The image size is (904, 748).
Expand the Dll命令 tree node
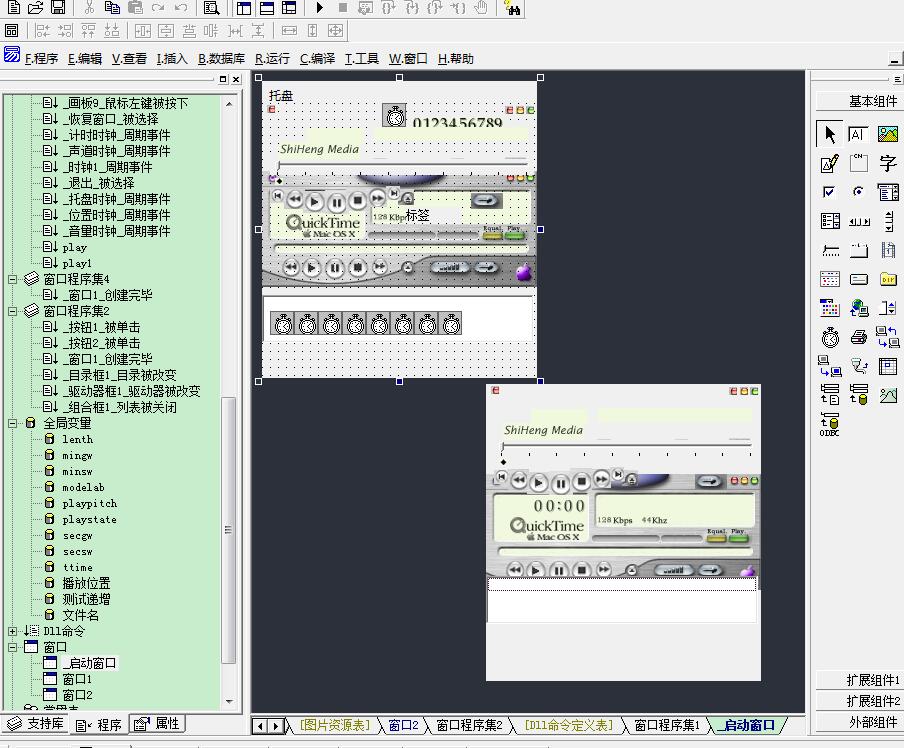tap(13, 631)
